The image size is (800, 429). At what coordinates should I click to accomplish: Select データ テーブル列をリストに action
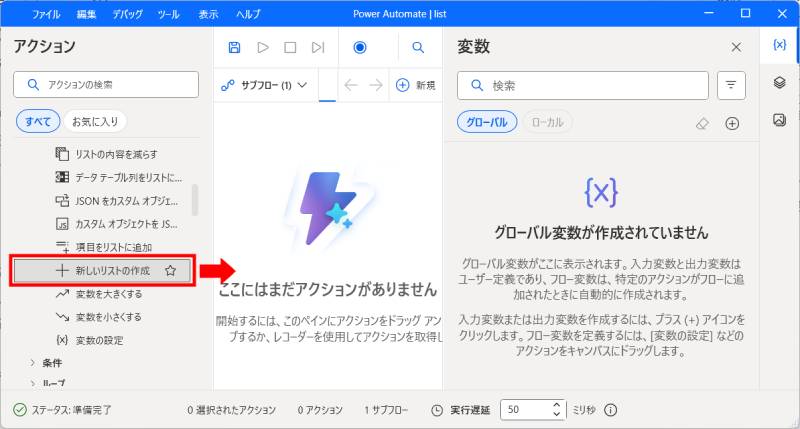pyautogui.click(x=118, y=178)
